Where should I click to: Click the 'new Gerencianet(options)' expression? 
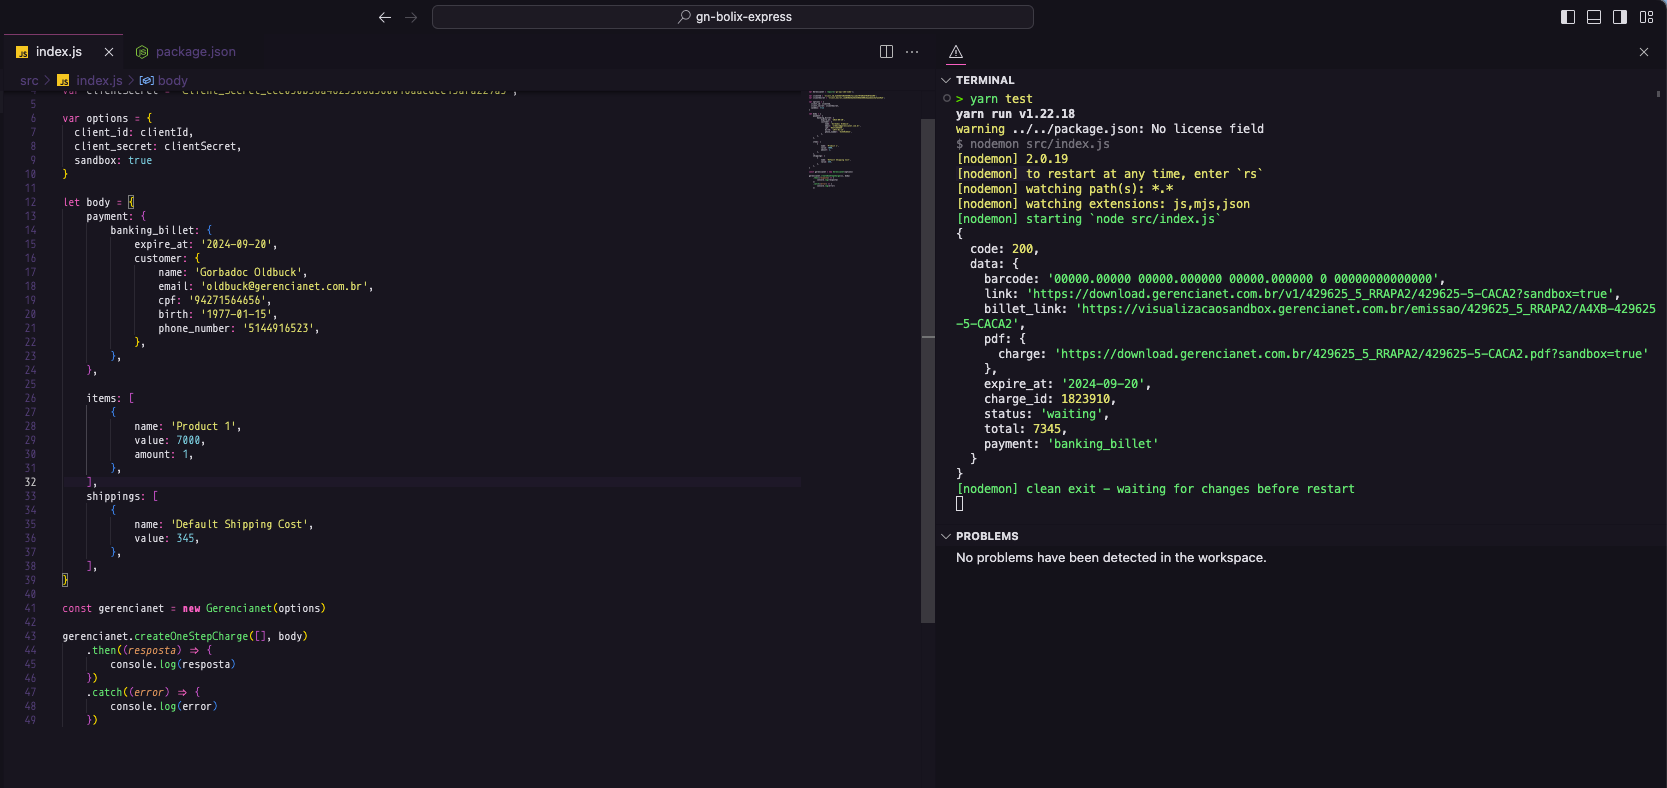coord(254,608)
